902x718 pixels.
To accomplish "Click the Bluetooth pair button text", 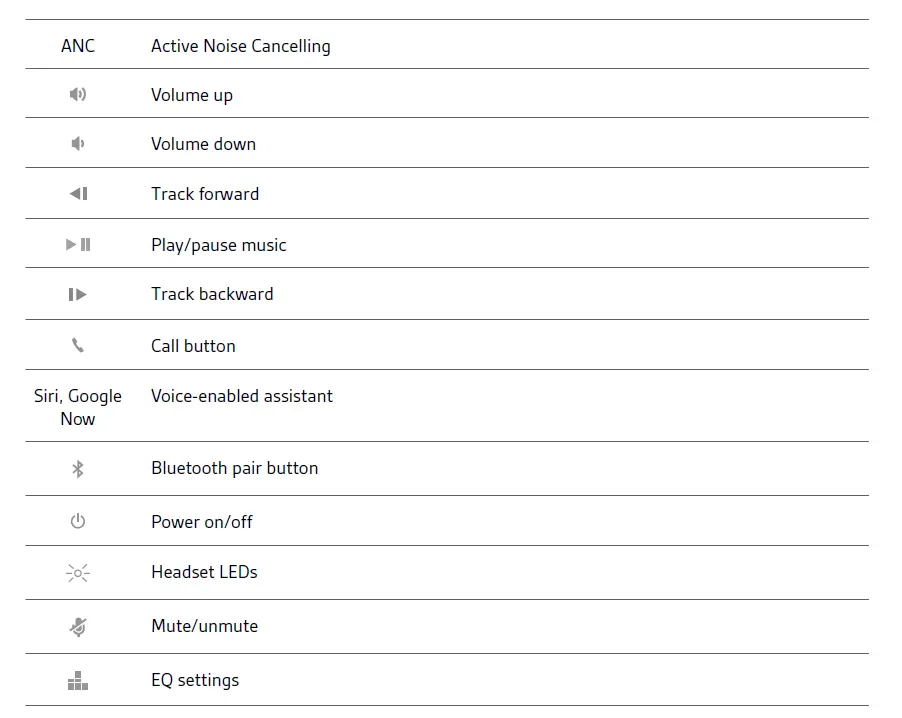I will (x=234, y=468).
